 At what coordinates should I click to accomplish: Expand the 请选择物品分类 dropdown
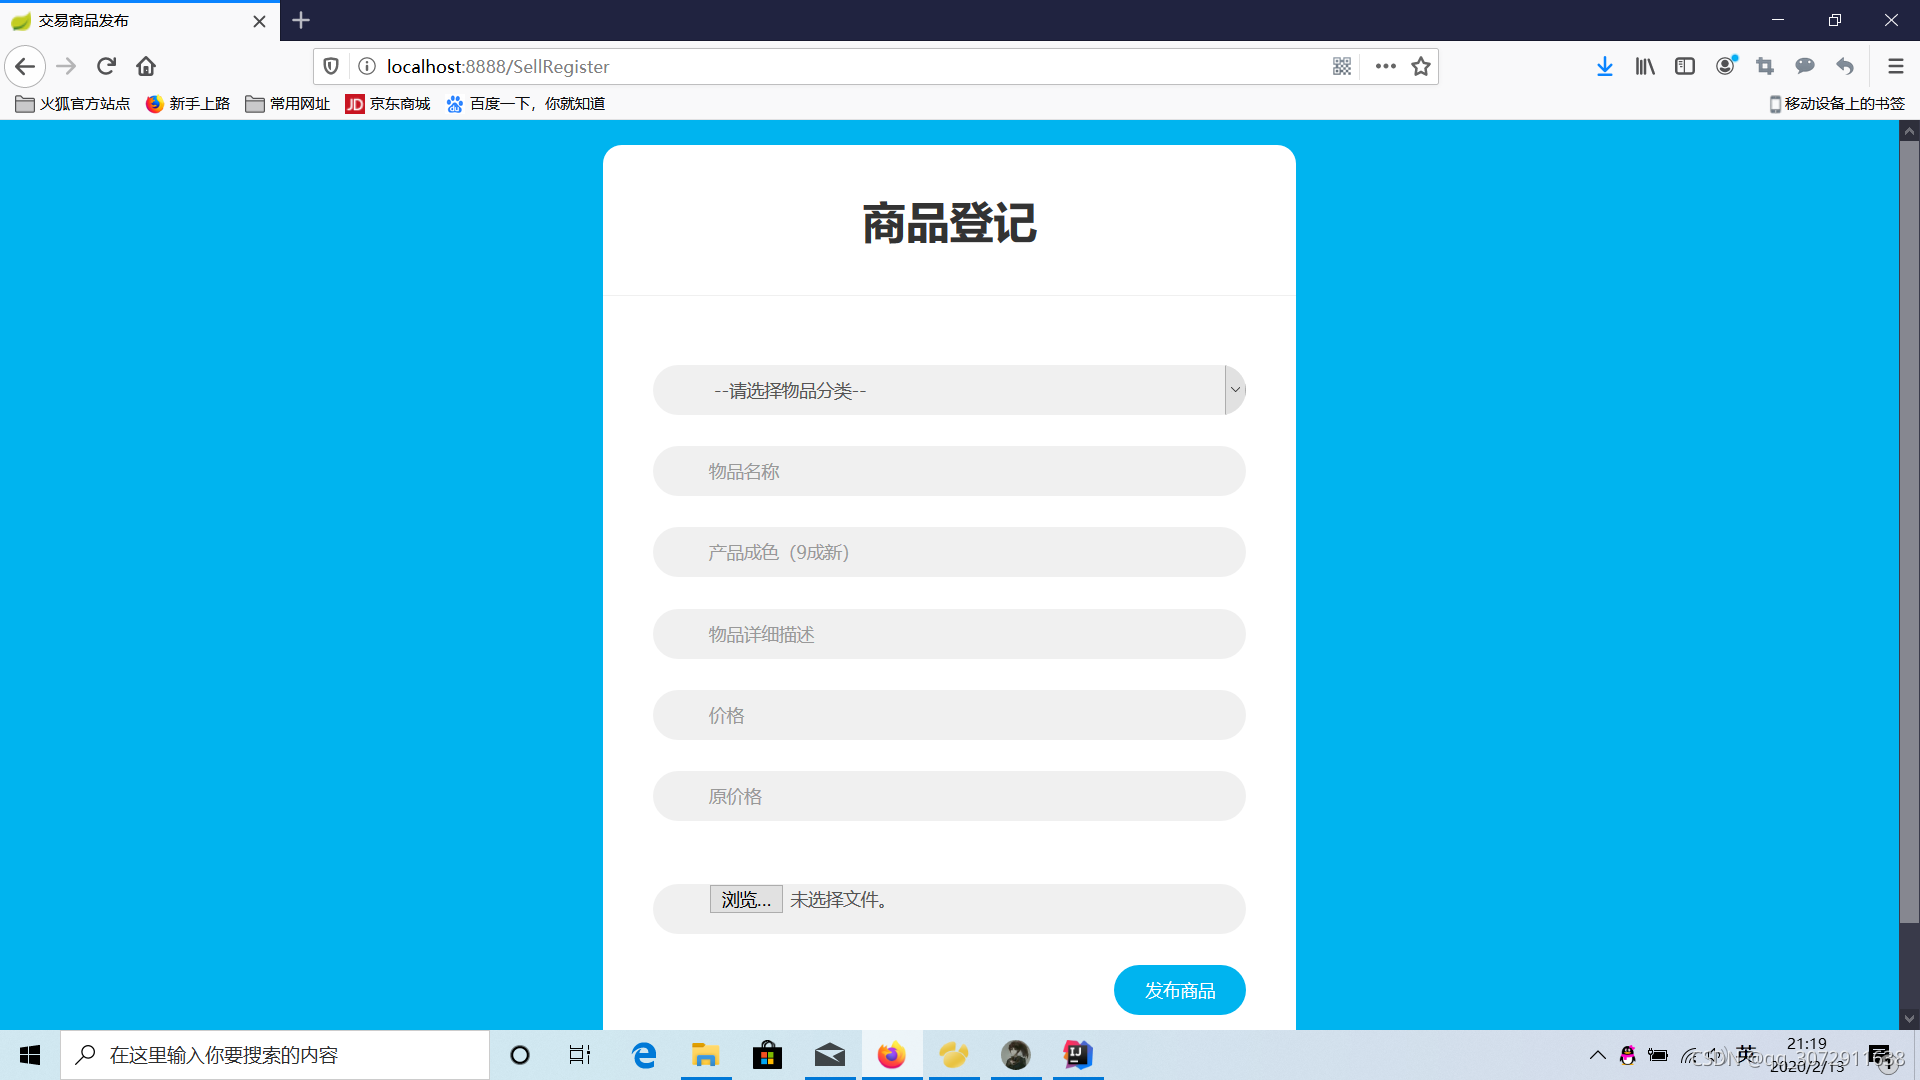[x=949, y=390]
